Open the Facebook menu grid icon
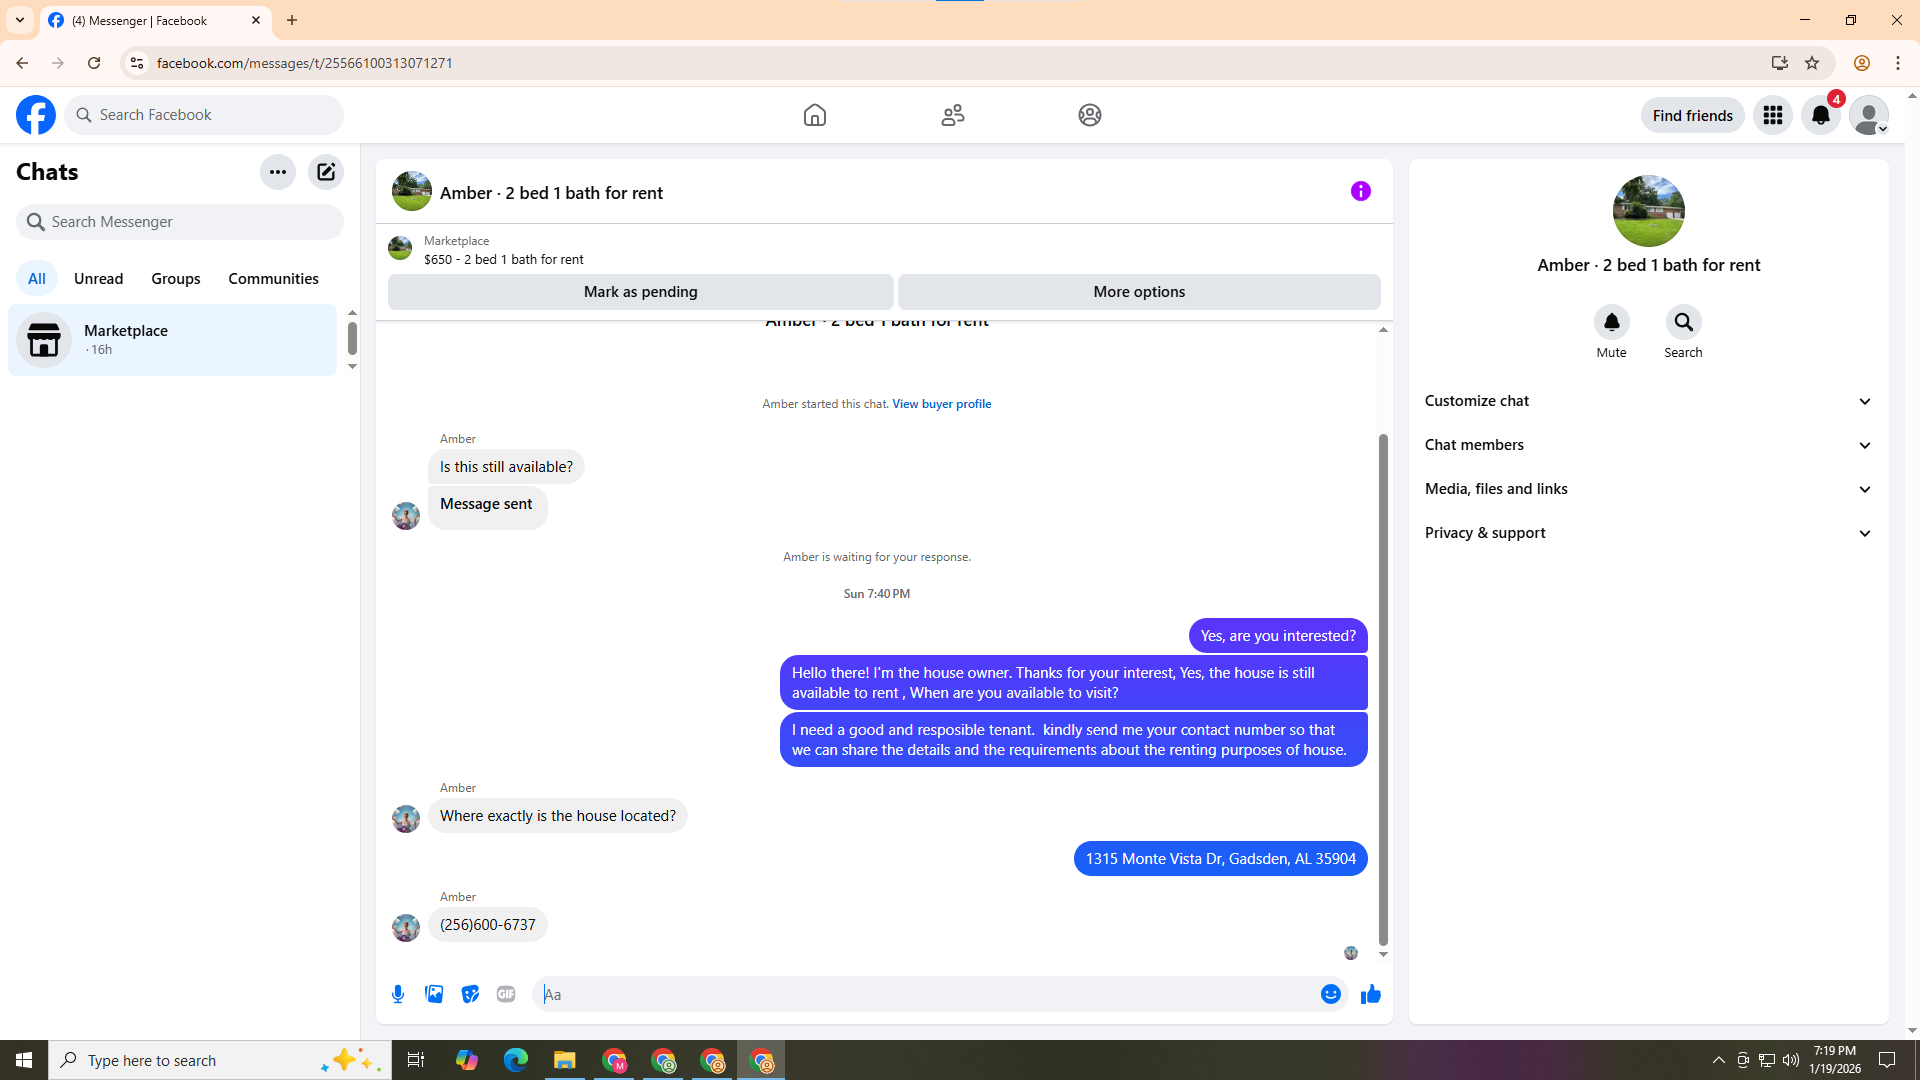The height and width of the screenshot is (1080, 1920). [x=1773, y=115]
